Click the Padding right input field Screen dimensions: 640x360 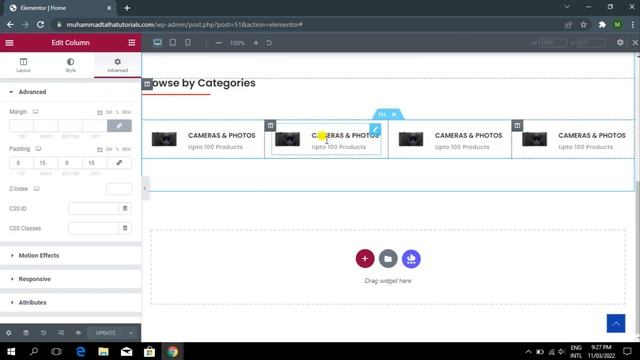coord(46,163)
